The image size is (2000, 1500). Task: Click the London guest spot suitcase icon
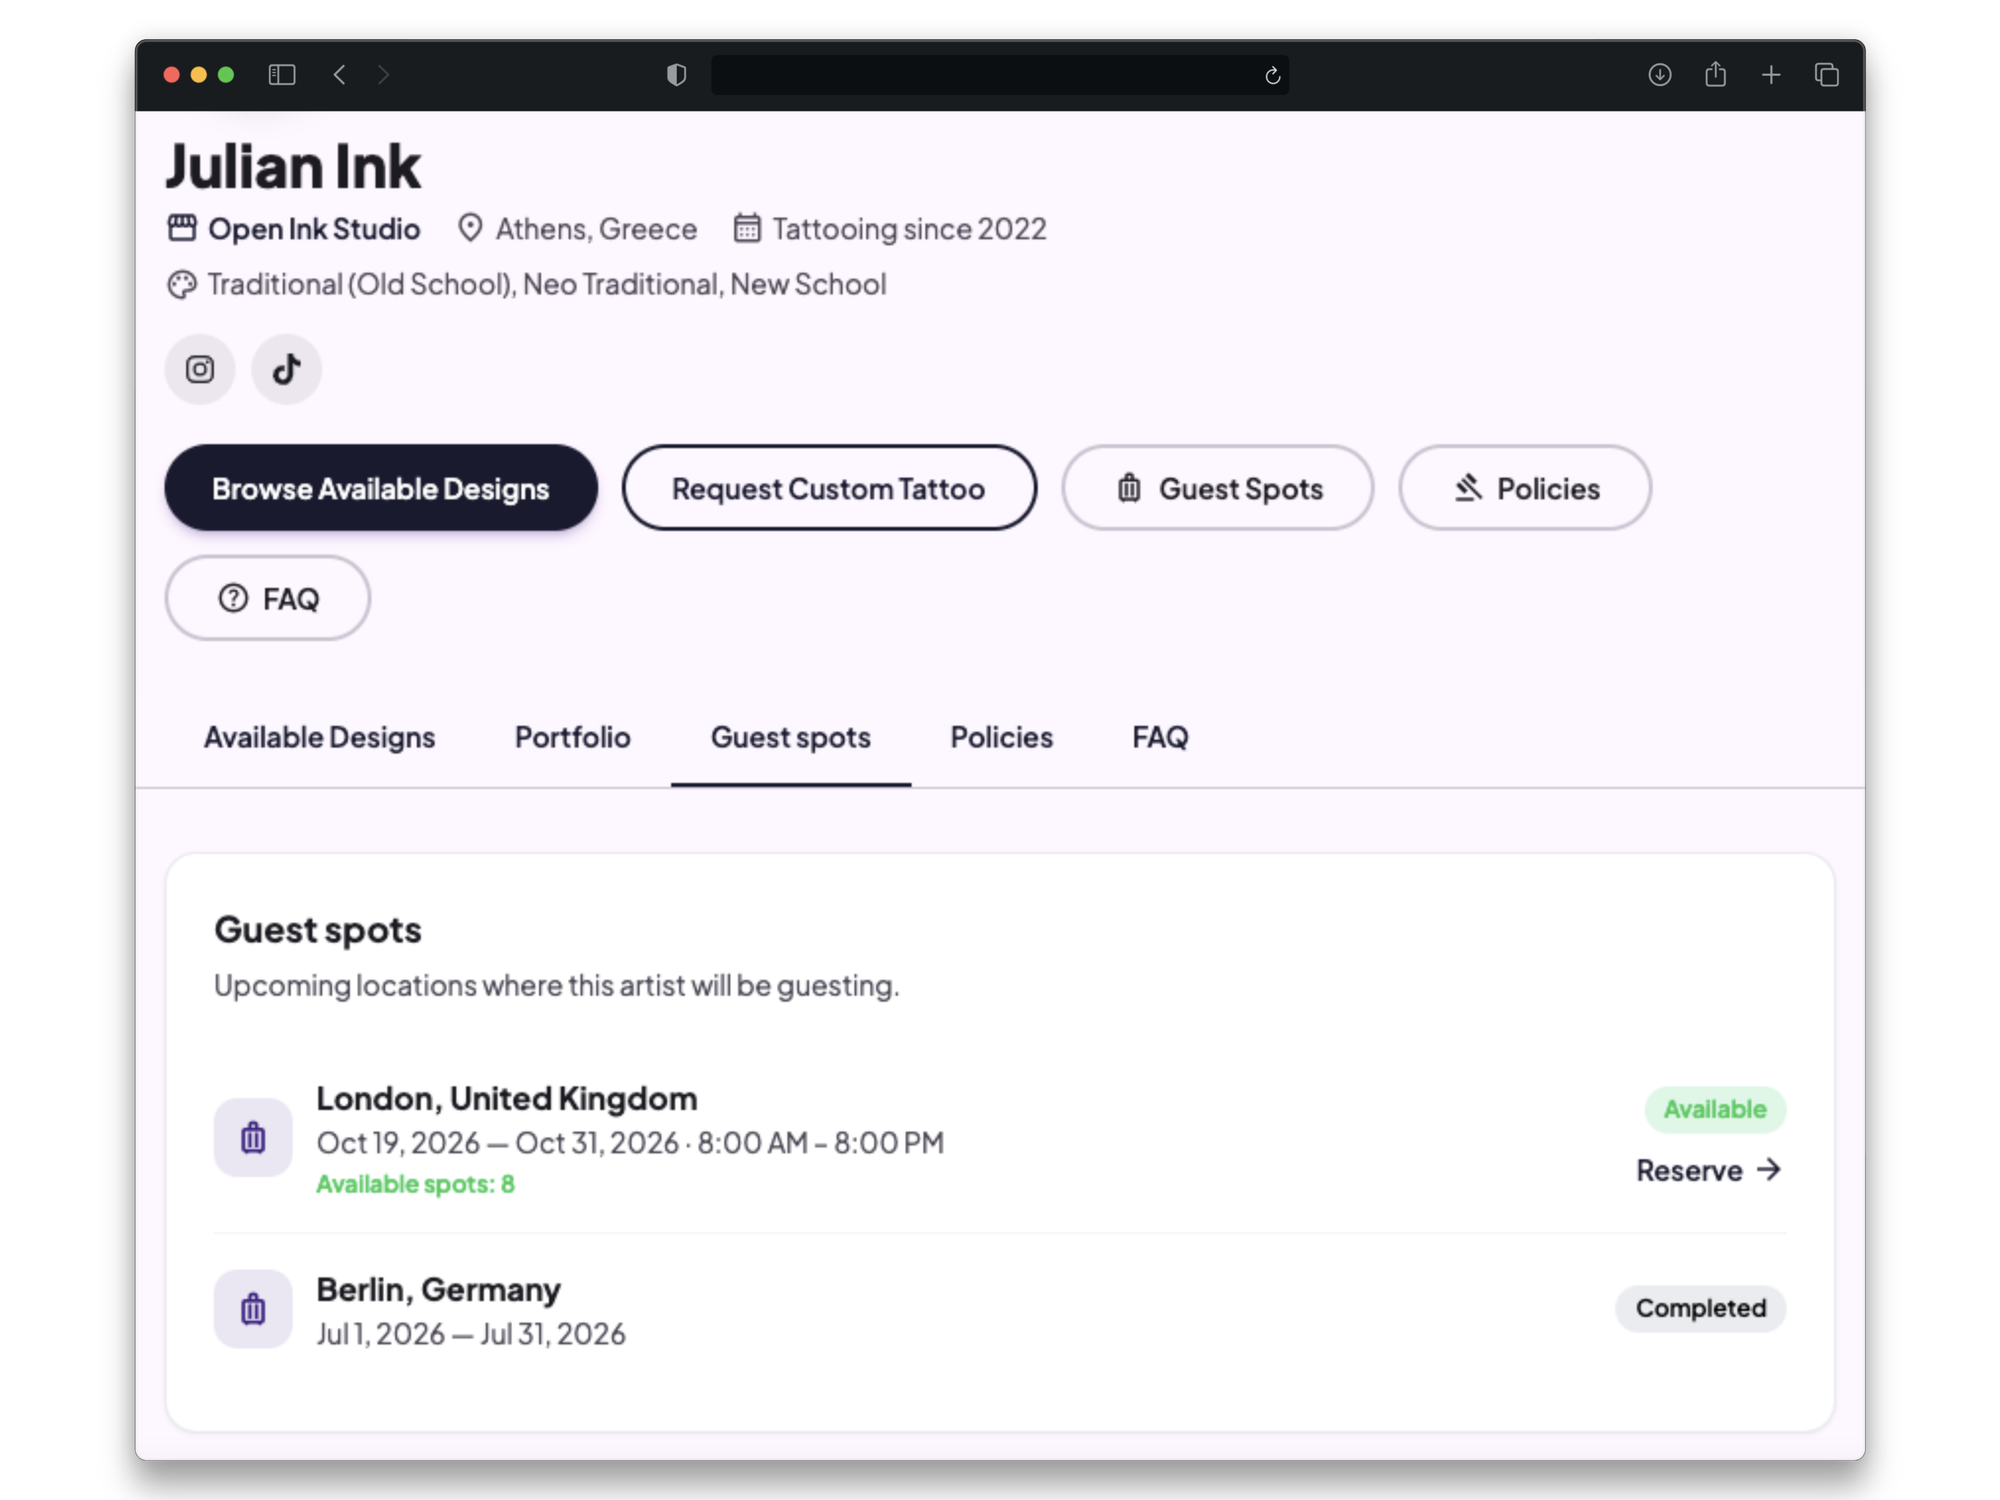pos(253,1137)
